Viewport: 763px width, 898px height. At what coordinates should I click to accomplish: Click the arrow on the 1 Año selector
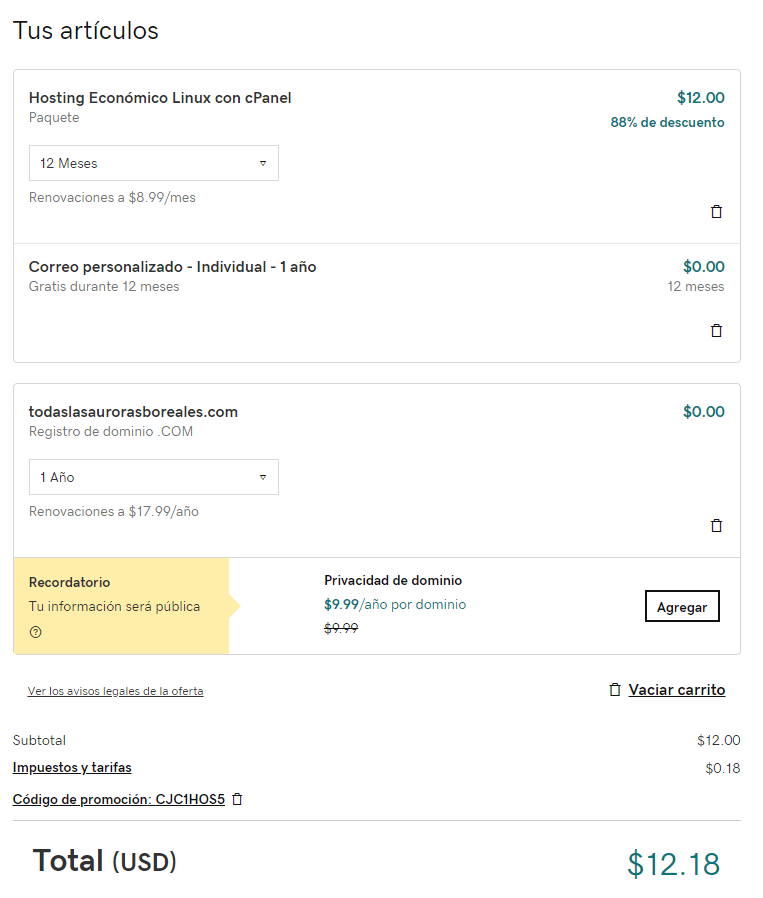263,477
